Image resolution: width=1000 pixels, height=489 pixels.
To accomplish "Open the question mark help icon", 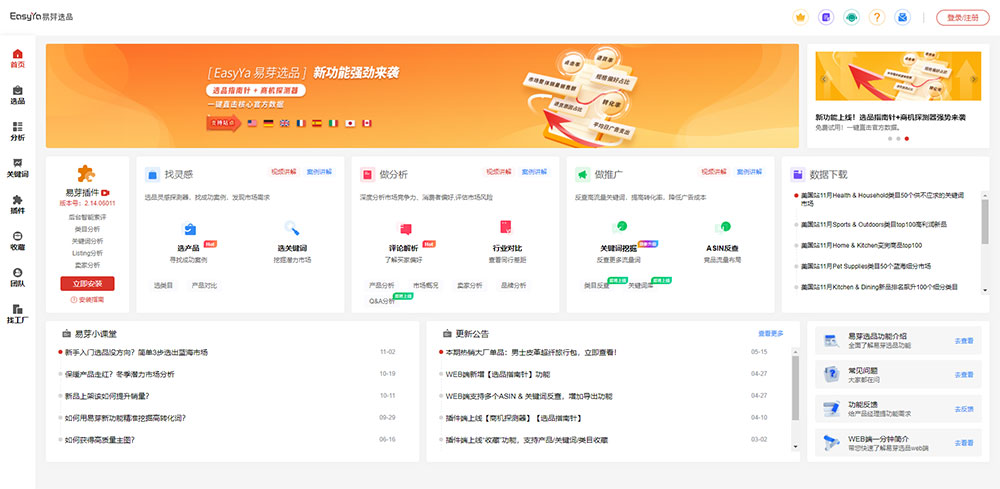I will tap(877, 17).
